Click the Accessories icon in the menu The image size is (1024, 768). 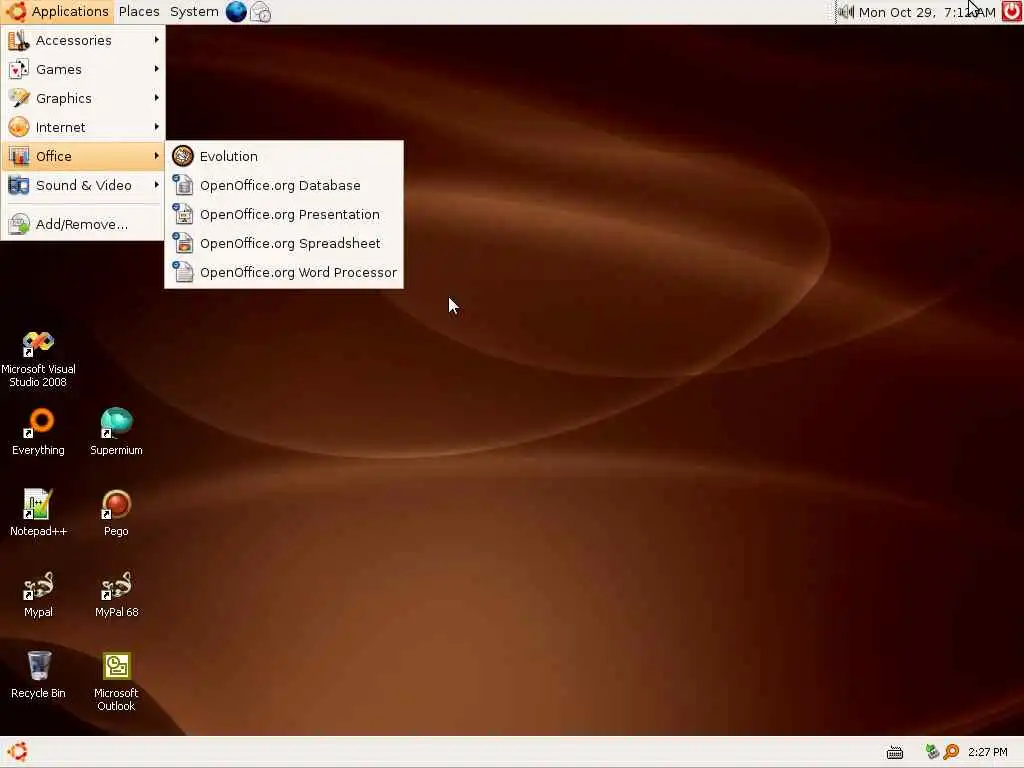click(x=18, y=40)
